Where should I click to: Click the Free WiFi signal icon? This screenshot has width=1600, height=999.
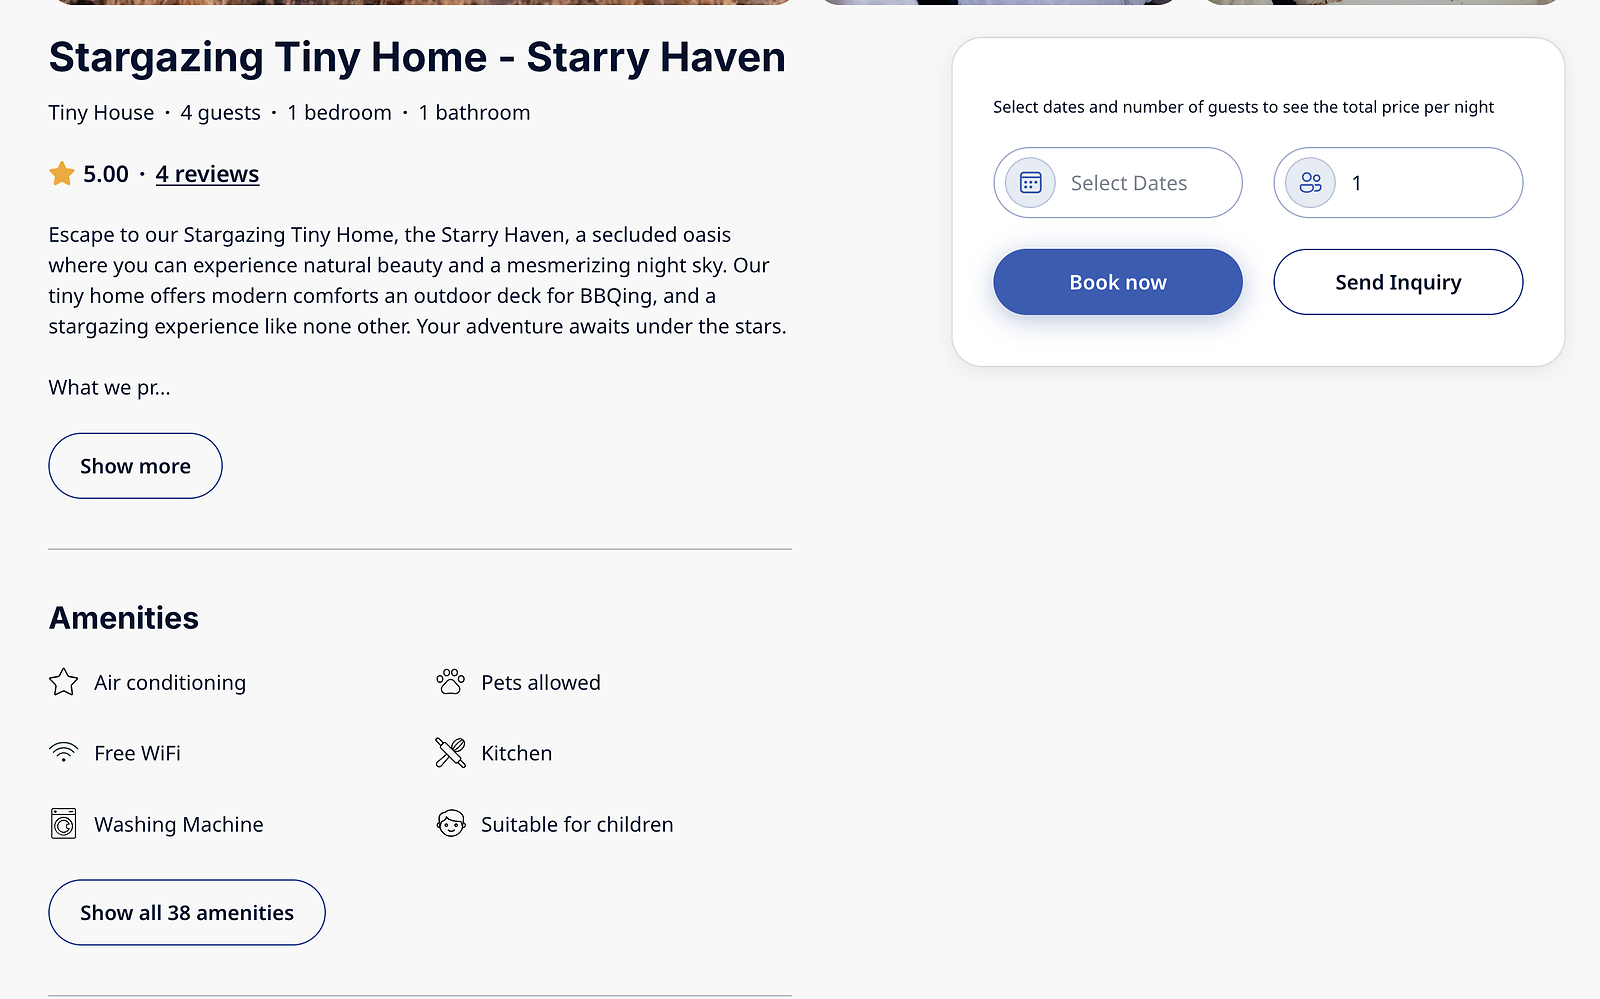[64, 753]
